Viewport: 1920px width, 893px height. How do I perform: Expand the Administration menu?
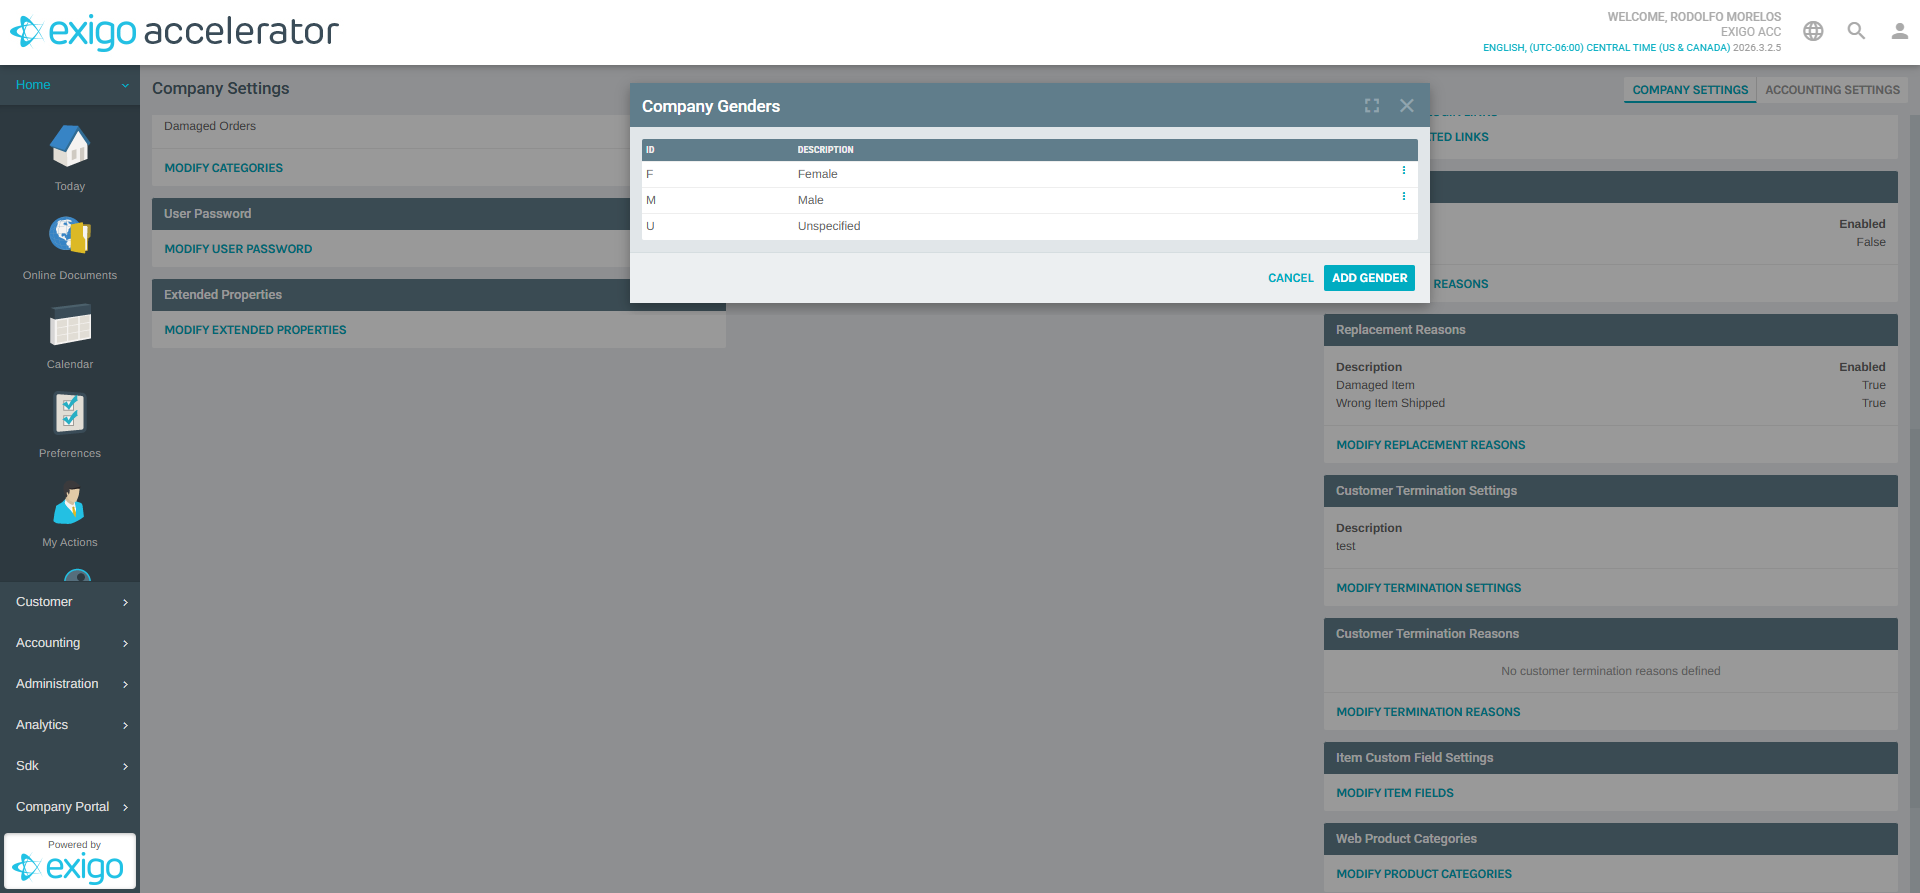click(x=70, y=684)
